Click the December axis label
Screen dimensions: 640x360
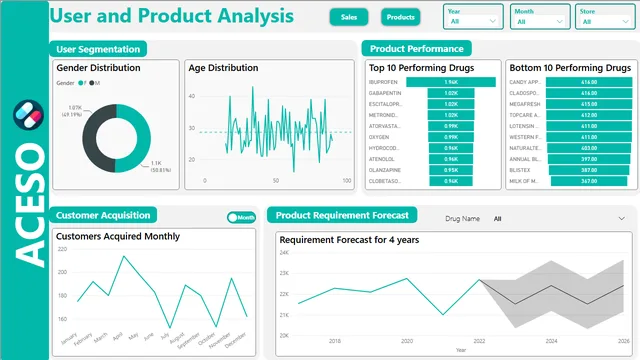pos(236,340)
